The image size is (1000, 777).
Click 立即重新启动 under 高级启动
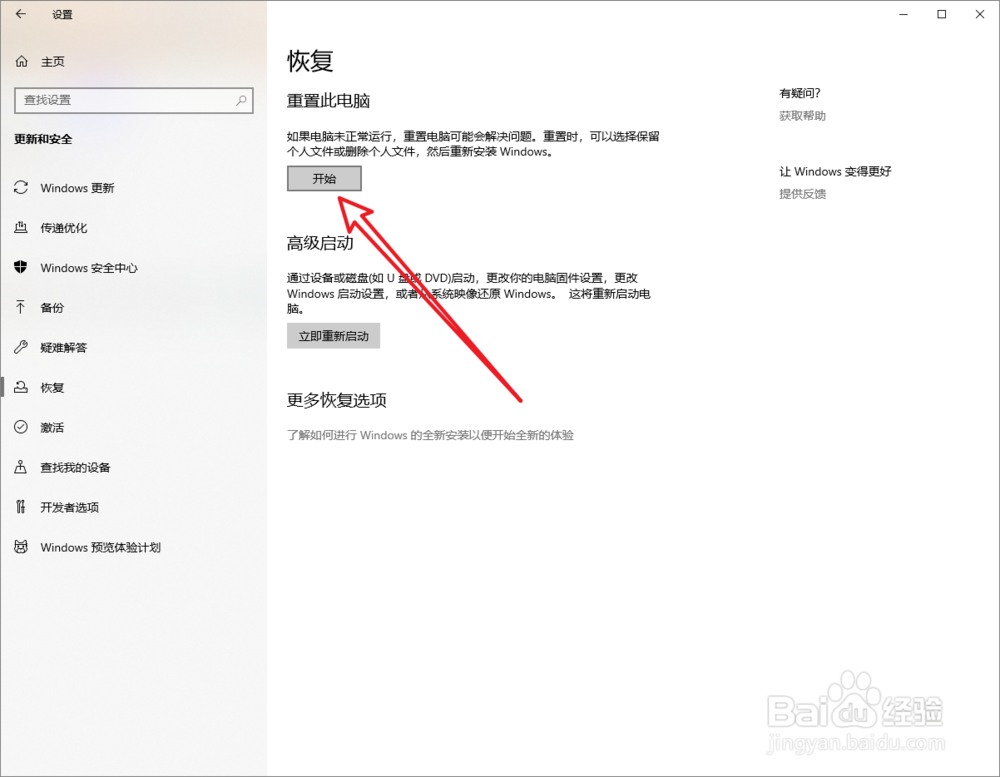(x=333, y=335)
